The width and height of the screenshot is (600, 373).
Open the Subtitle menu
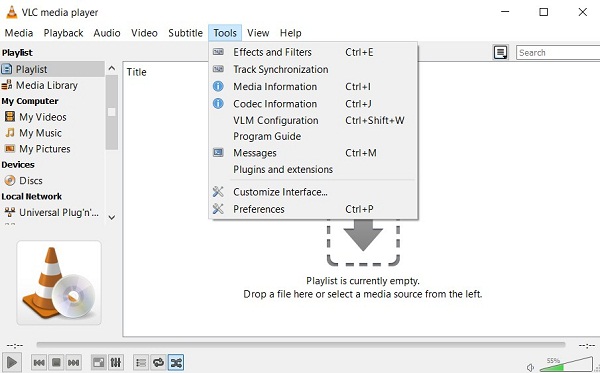pyautogui.click(x=185, y=33)
